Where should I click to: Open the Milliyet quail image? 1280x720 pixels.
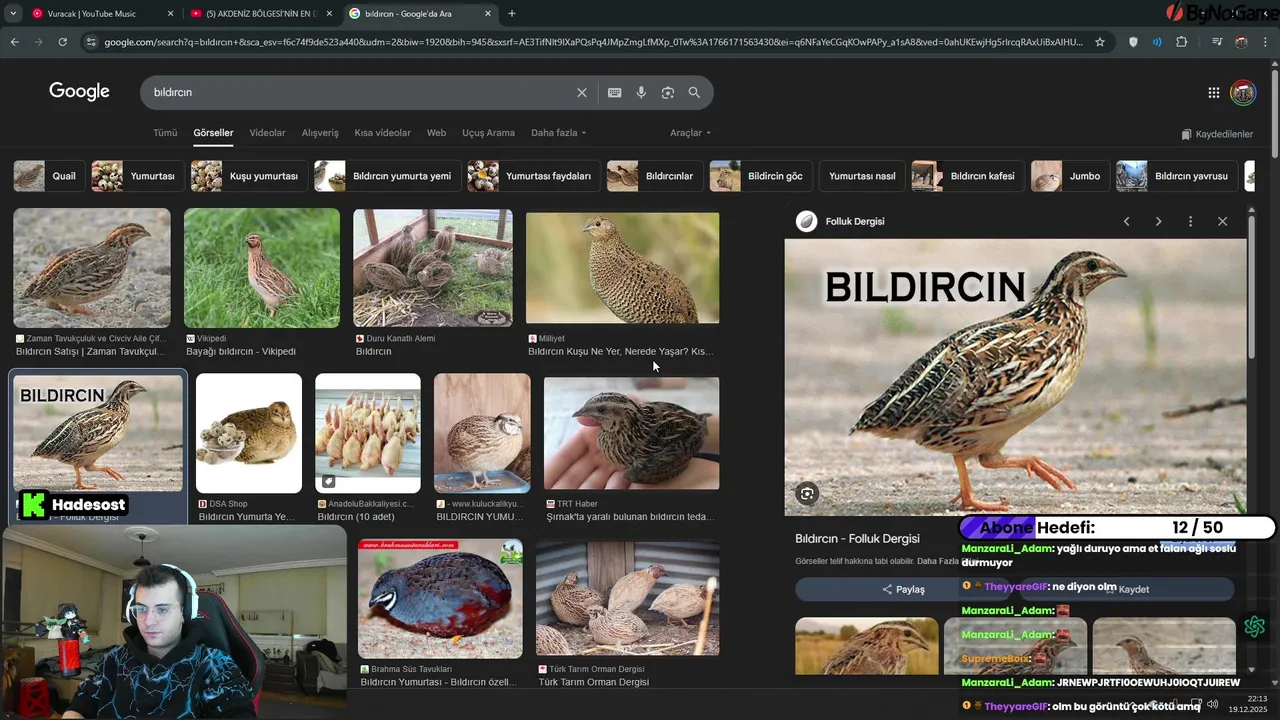622,268
